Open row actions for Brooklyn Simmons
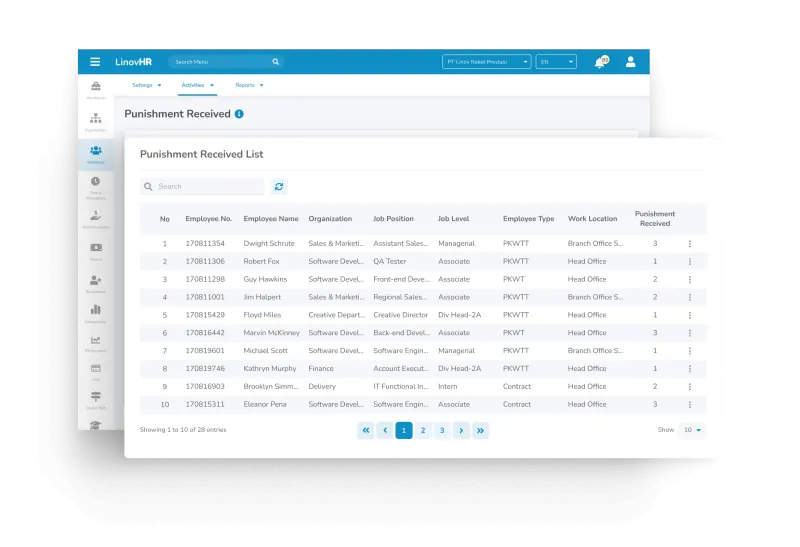This screenshot has width=800, height=547. (x=690, y=387)
